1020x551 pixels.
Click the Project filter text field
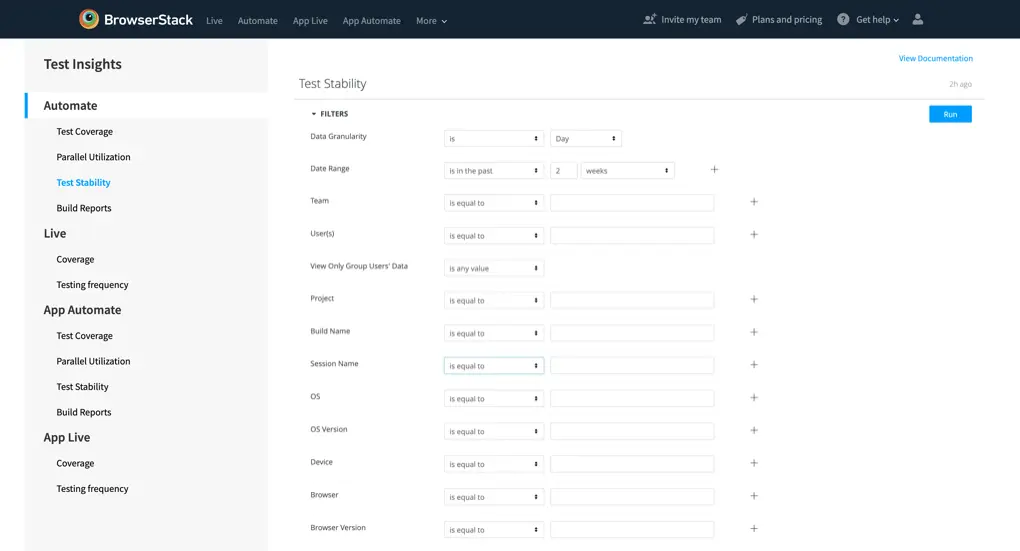pos(632,300)
